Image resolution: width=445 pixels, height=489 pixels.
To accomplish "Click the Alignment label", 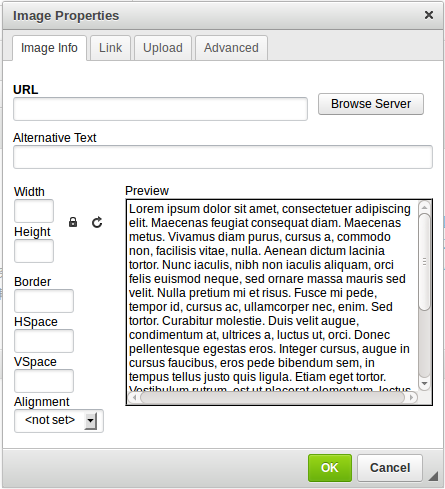I will click(x=42, y=402).
